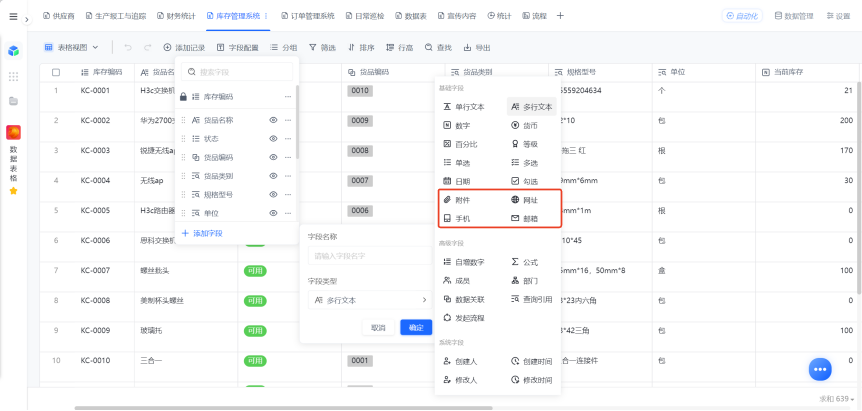Screen dimensions: 862x411
Task: Select 发起流程 field type
Action: 465,318
